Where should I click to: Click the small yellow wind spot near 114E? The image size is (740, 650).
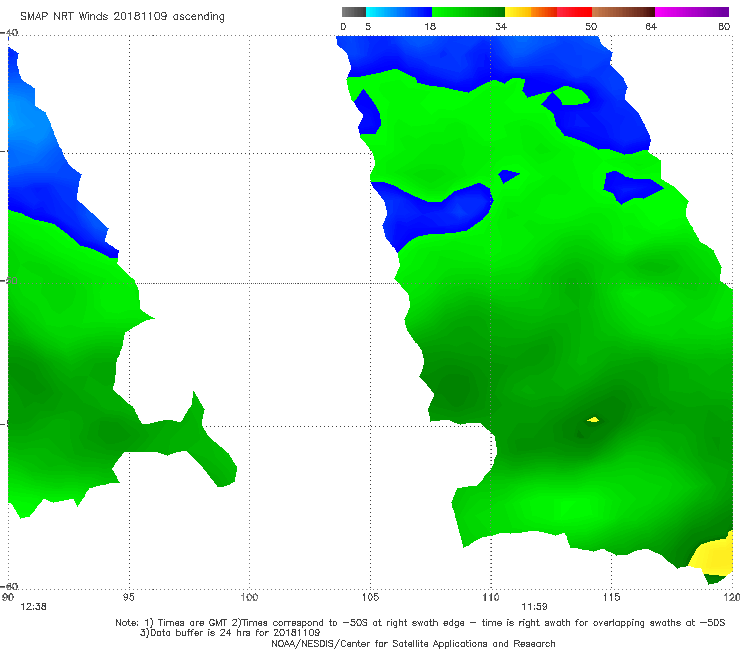click(x=593, y=419)
